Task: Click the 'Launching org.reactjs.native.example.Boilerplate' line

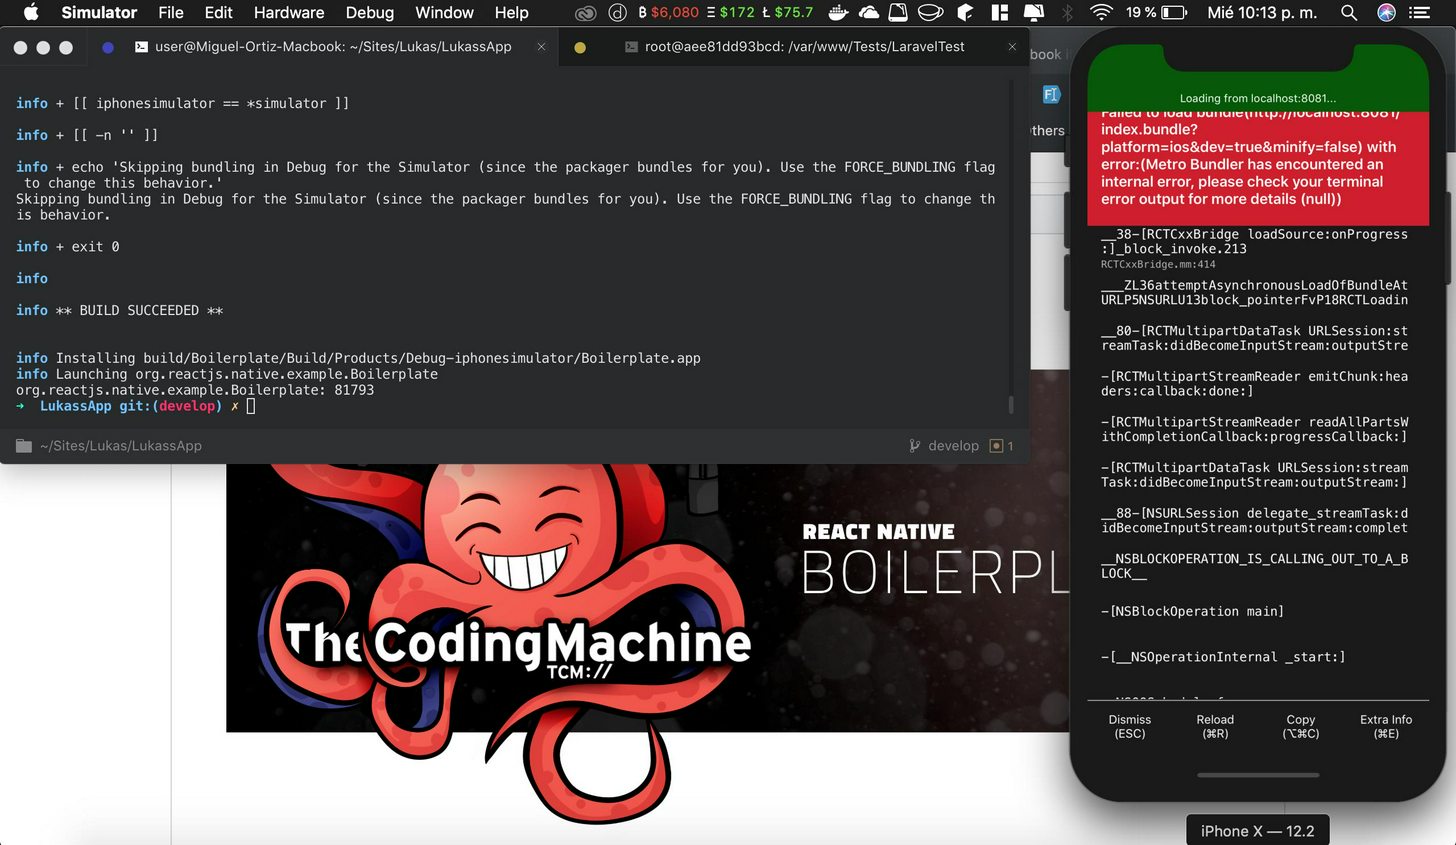Action: (227, 374)
